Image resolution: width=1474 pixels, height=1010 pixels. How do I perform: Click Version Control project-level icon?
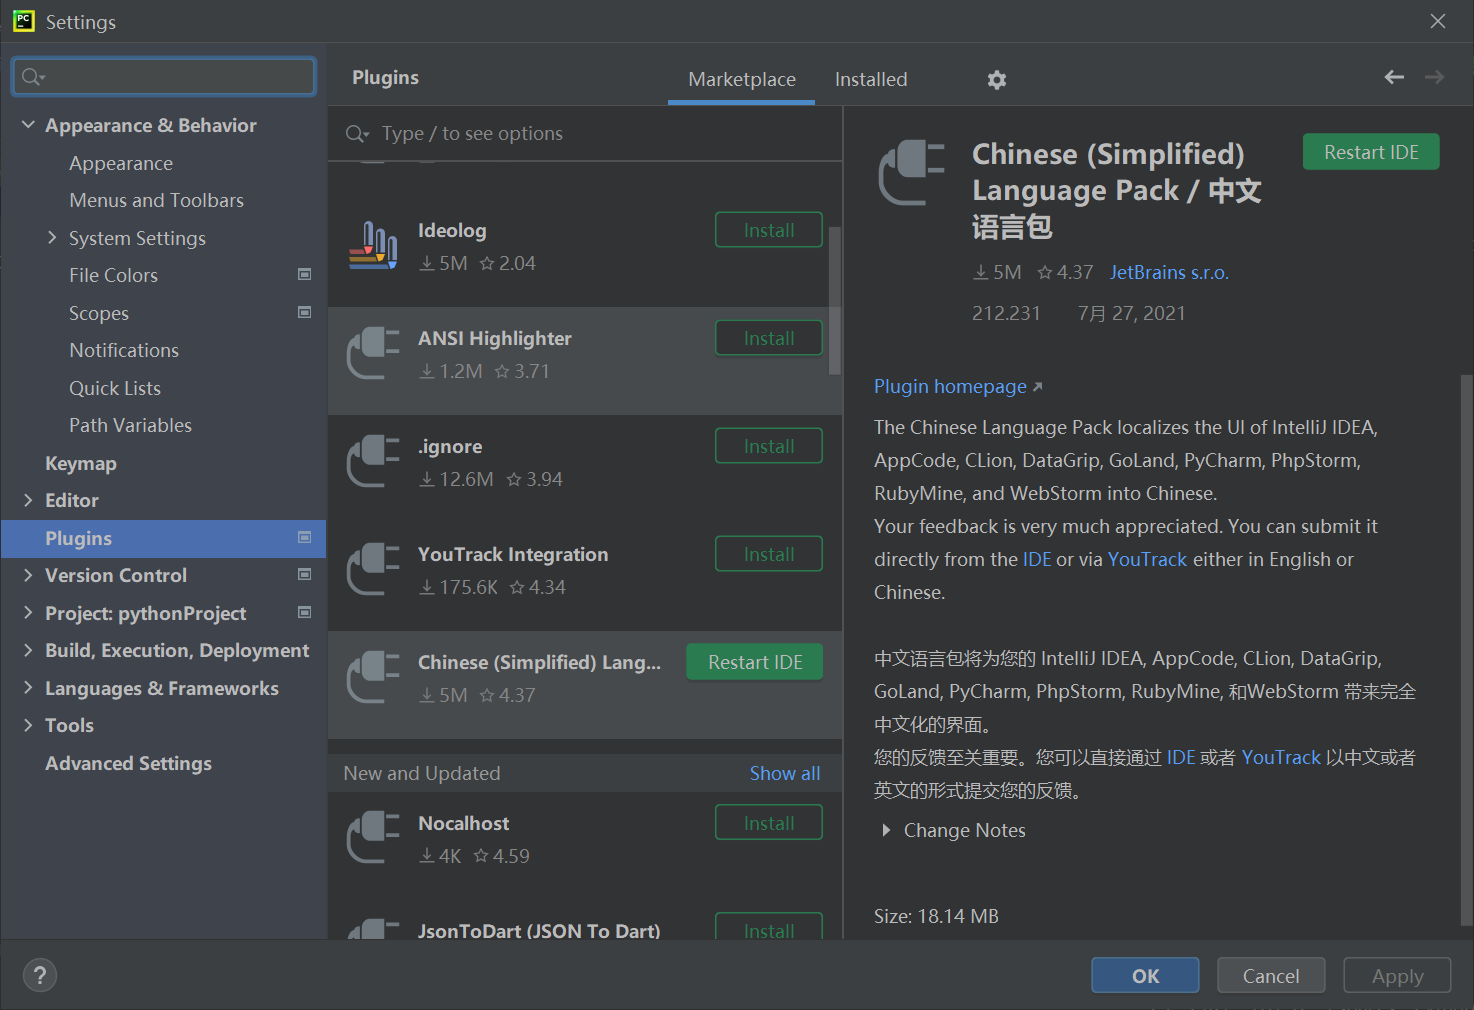pos(305,574)
